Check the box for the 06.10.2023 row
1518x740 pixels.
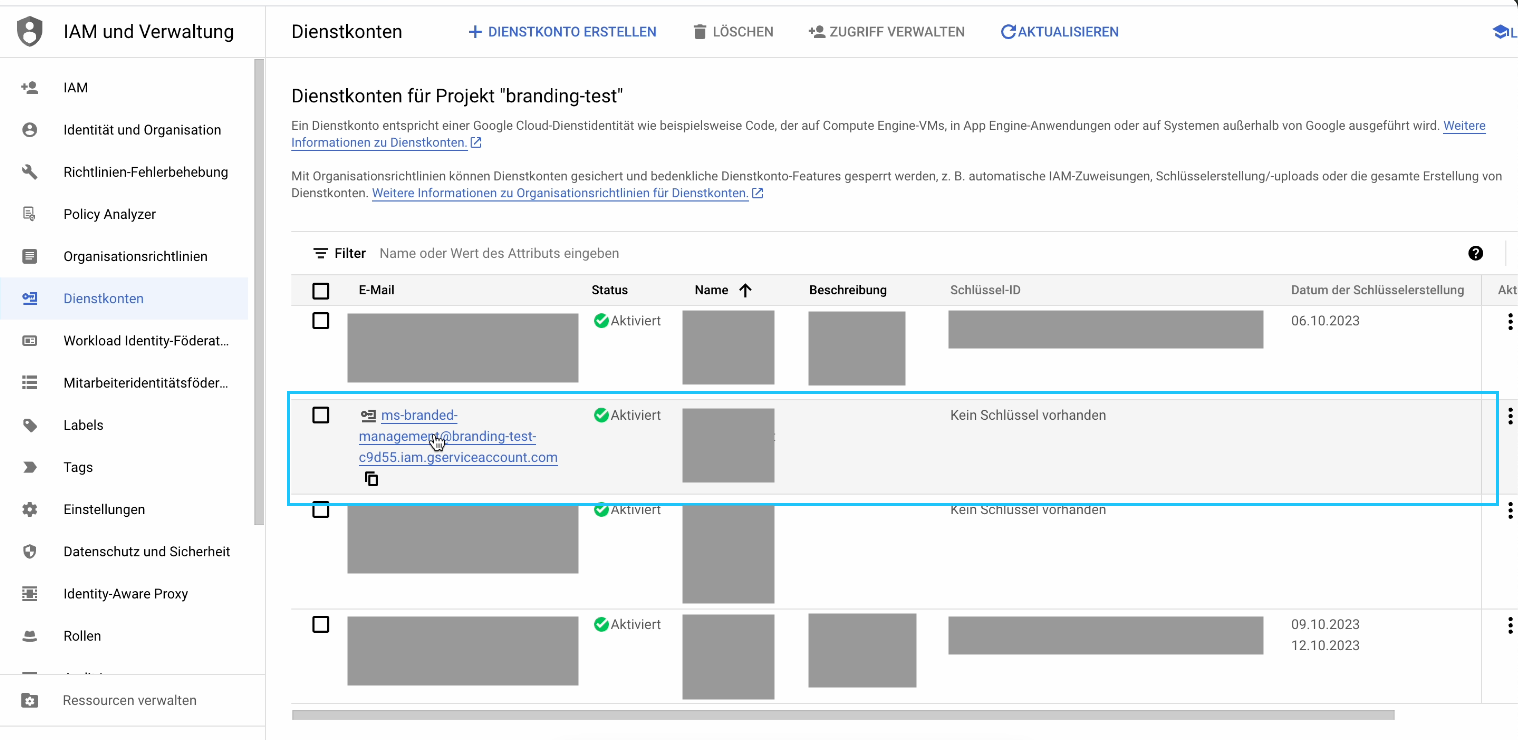pos(321,321)
